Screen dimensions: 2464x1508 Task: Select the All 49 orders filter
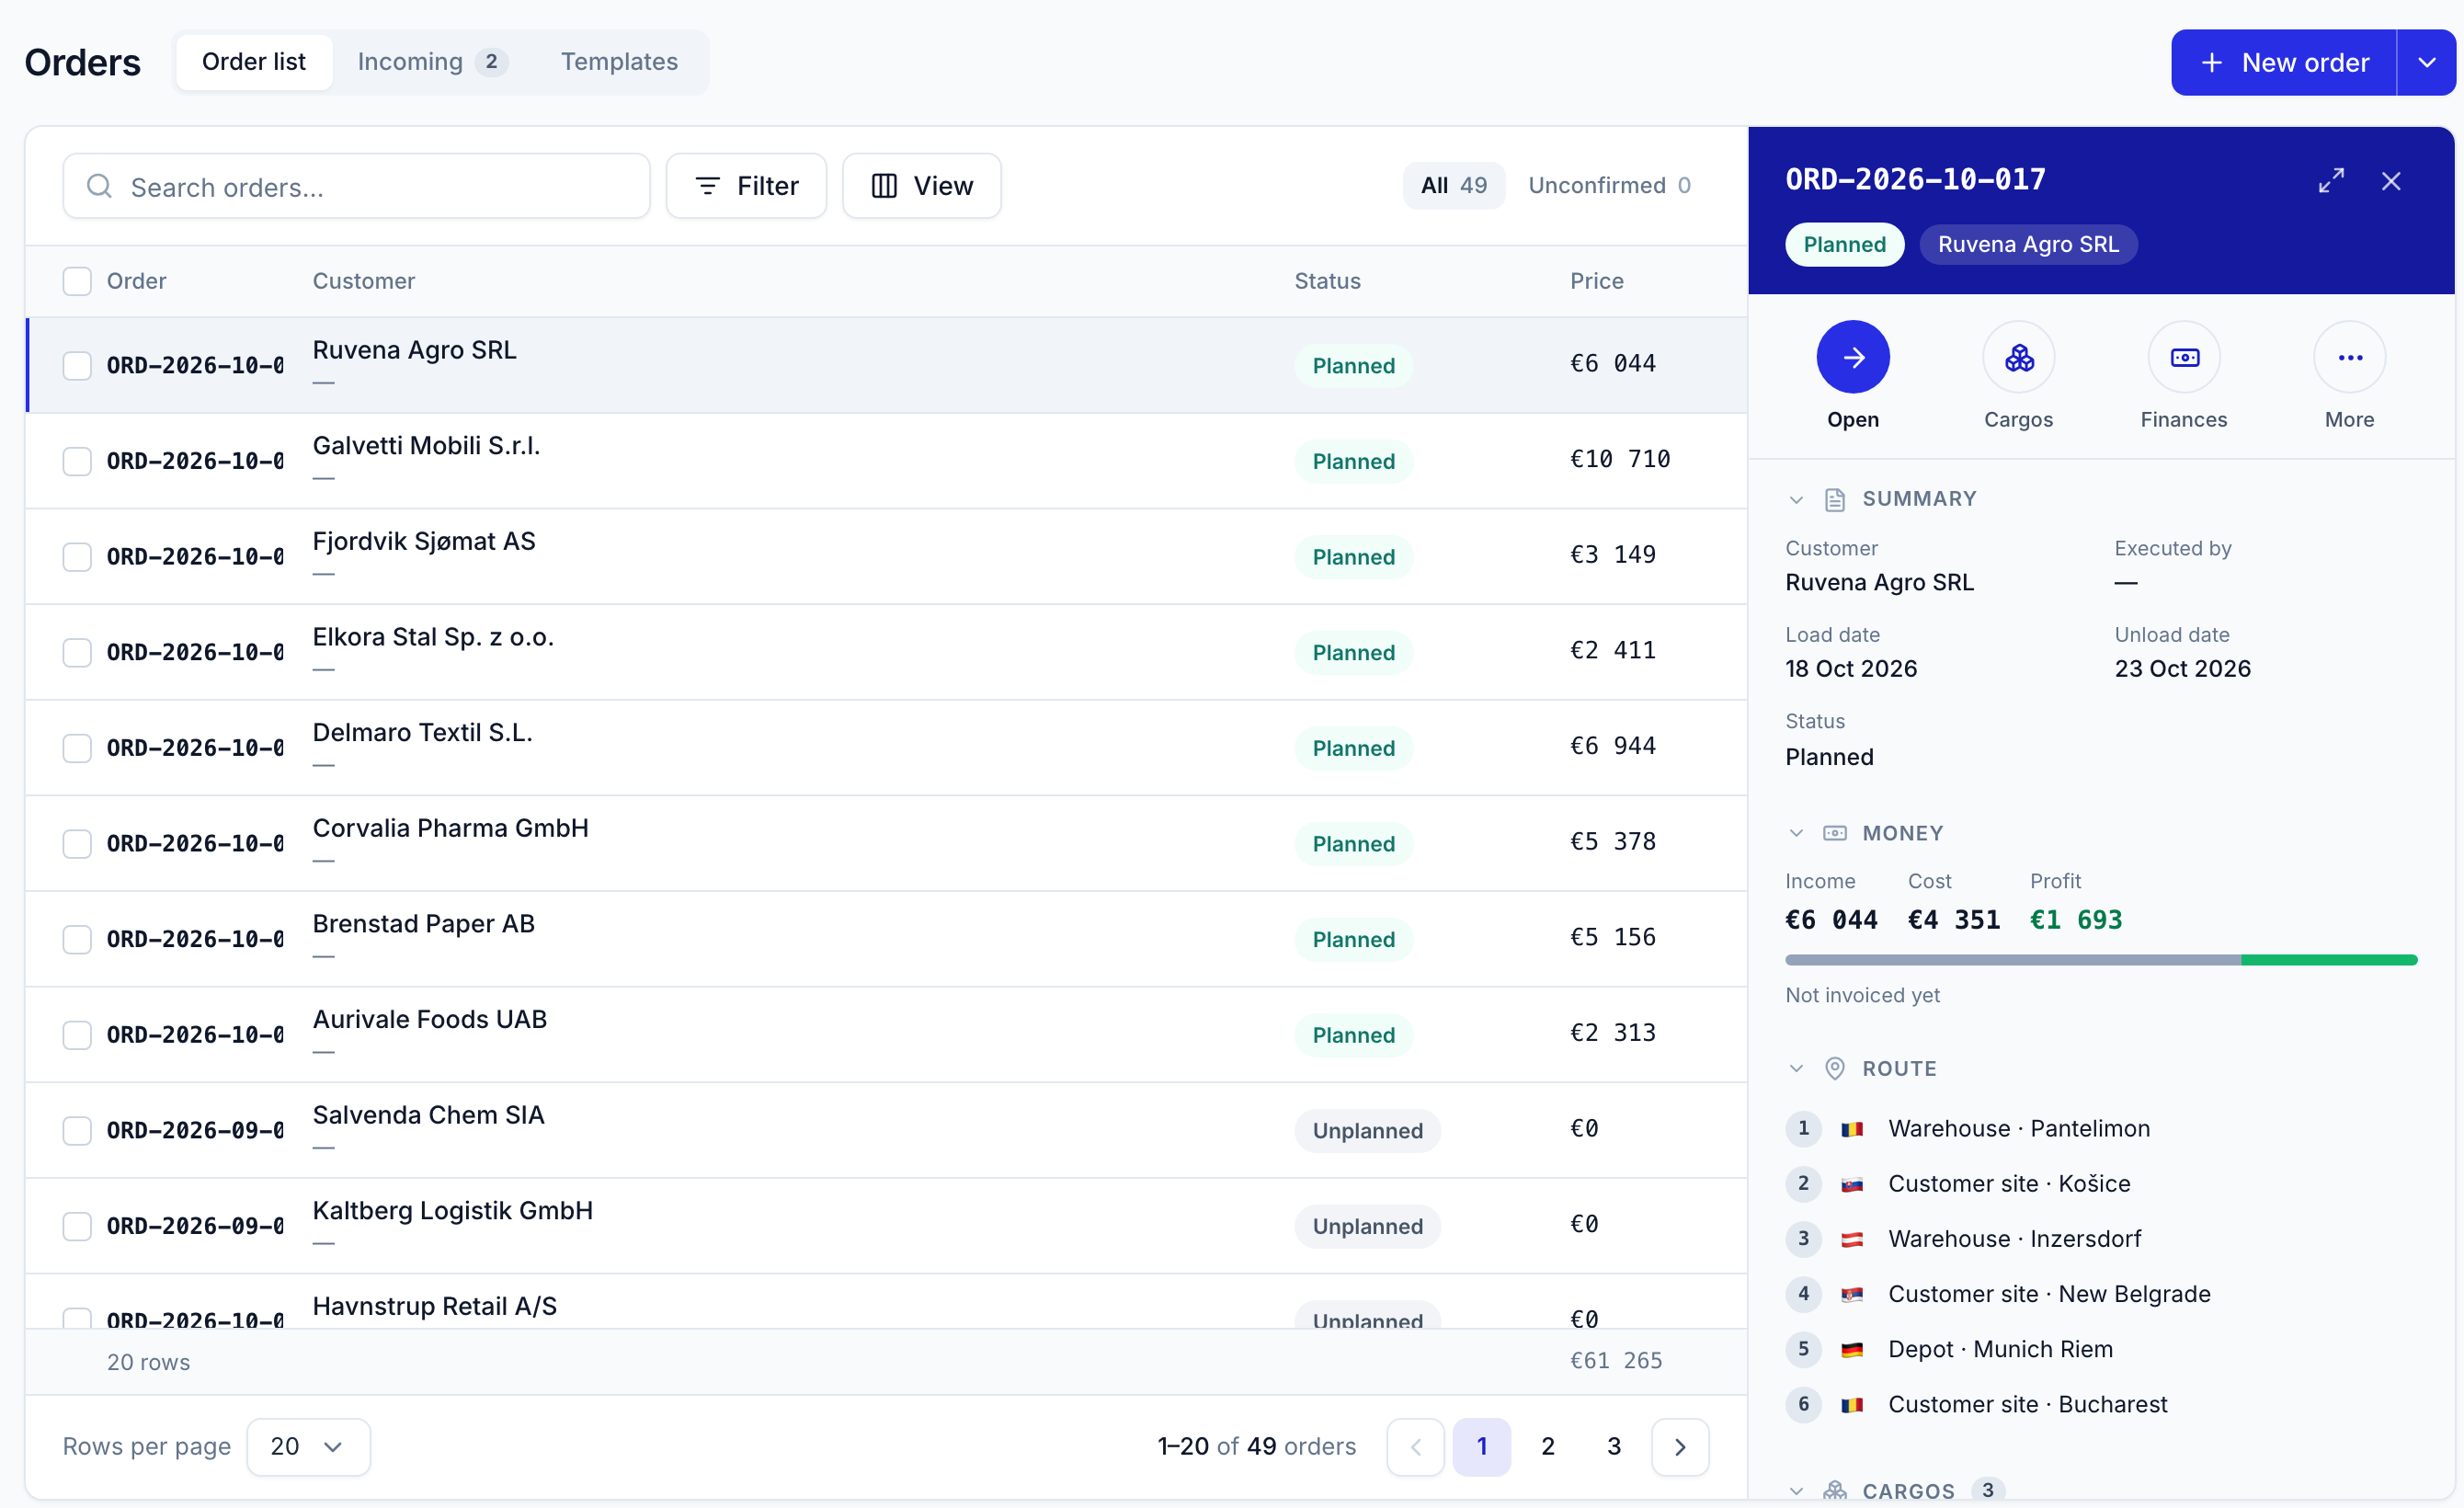point(1453,185)
